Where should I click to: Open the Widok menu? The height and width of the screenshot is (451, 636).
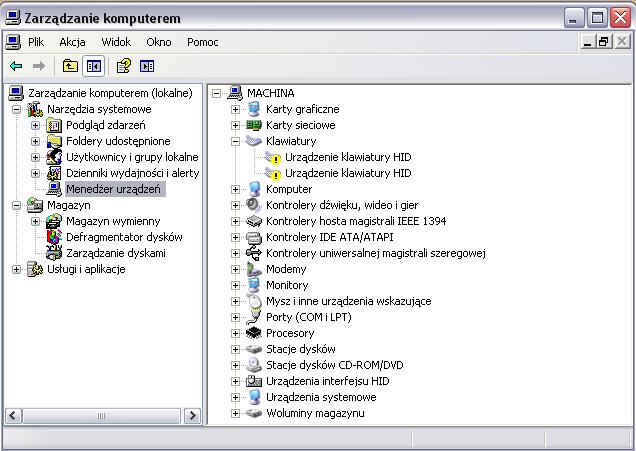click(116, 42)
